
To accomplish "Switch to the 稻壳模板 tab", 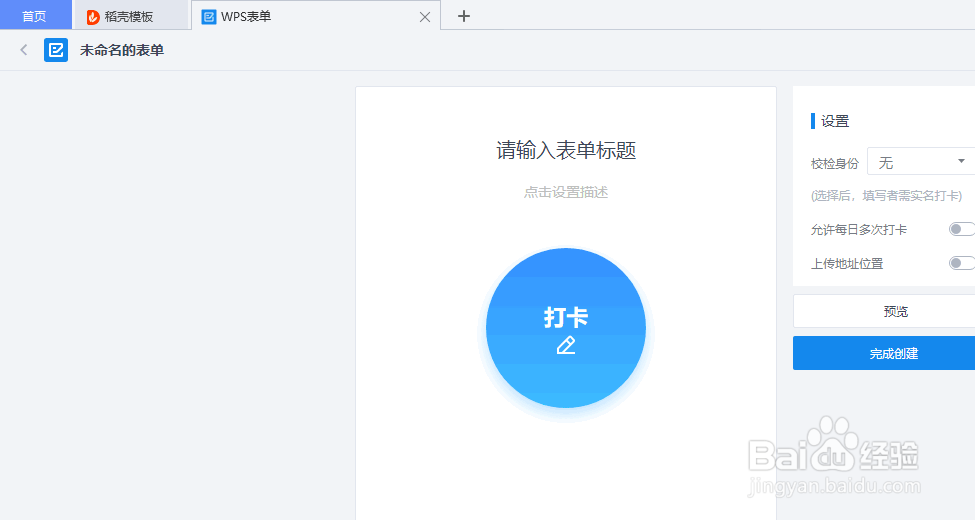I will click(x=131, y=16).
